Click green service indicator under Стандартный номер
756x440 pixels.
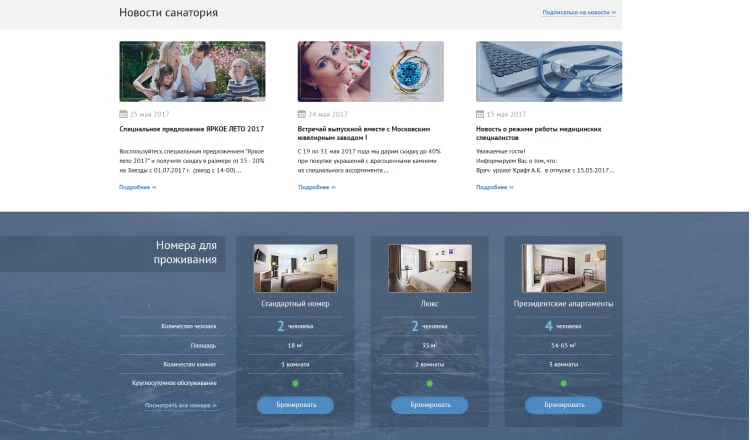[296, 383]
